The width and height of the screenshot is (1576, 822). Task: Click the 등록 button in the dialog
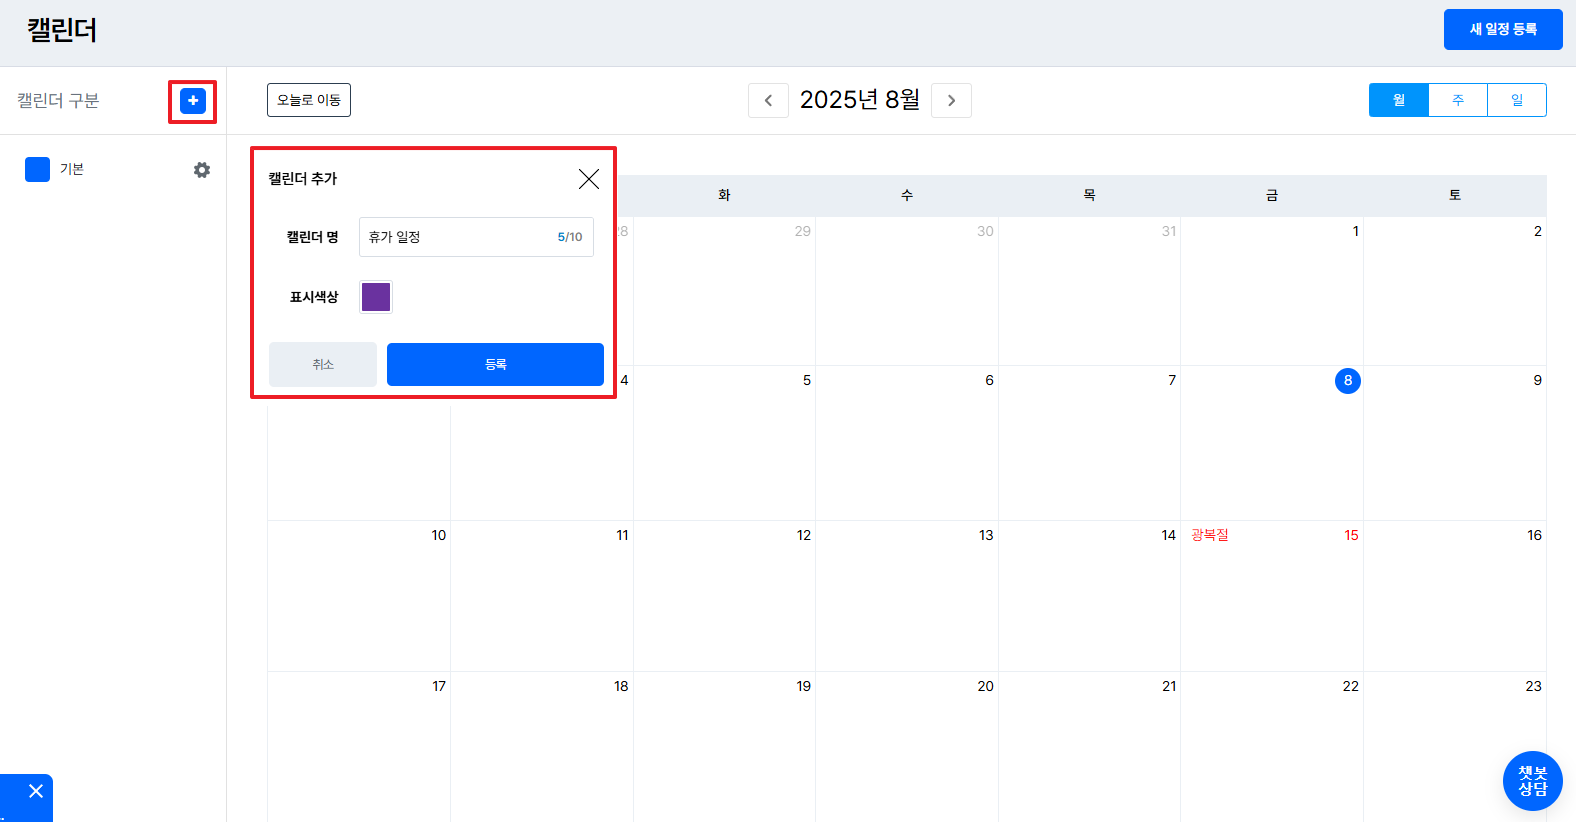tap(495, 364)
